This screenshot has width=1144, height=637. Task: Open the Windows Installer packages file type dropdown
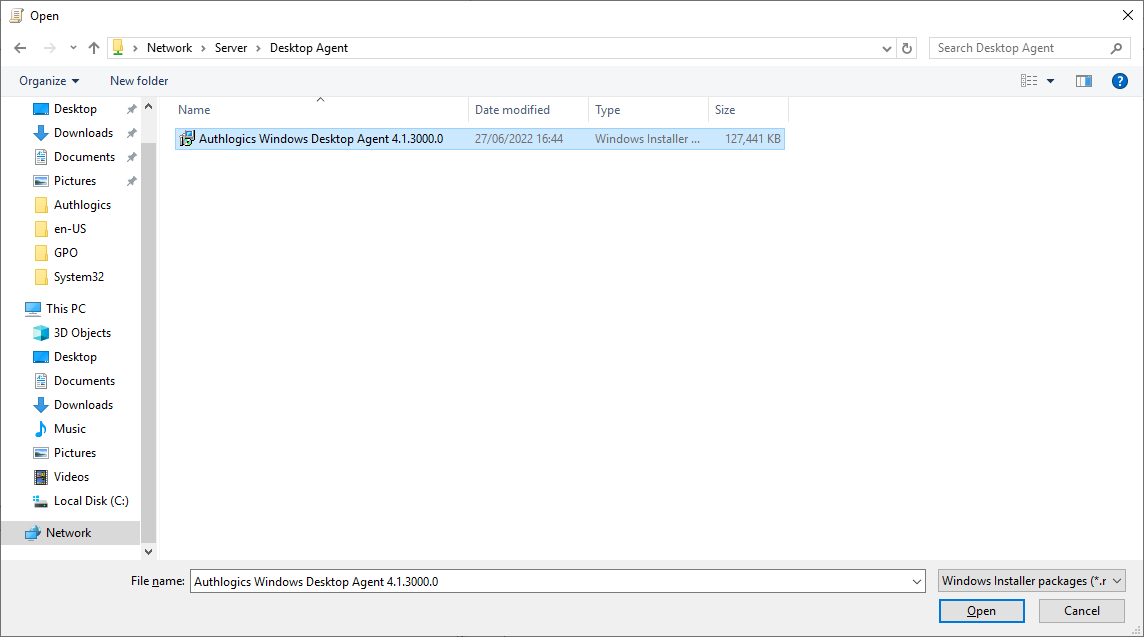[x=1032, y=582]
